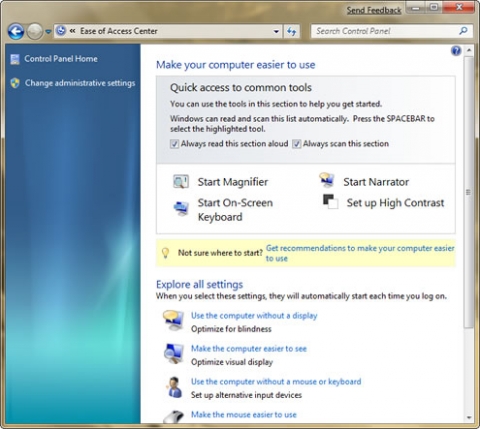Open Set up High Contrast
The width and height of the screenshot is (480, 429).
pos(395,203)
